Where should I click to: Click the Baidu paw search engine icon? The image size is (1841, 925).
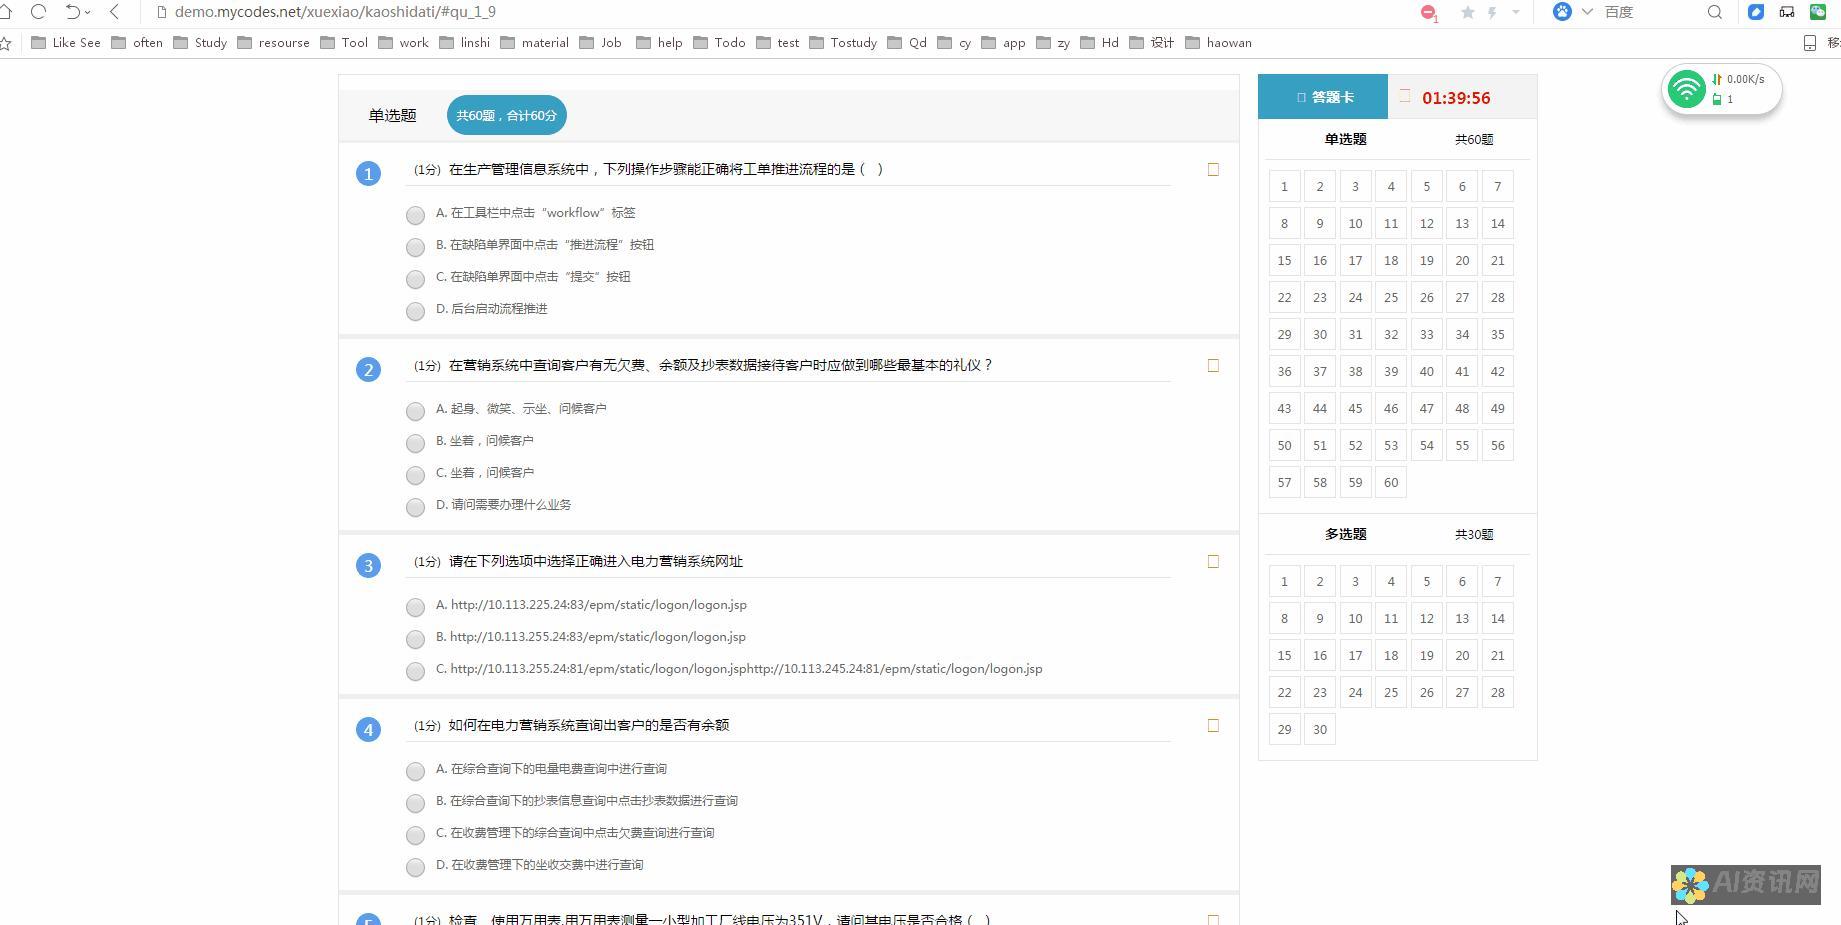click(x=1562, y=12)
